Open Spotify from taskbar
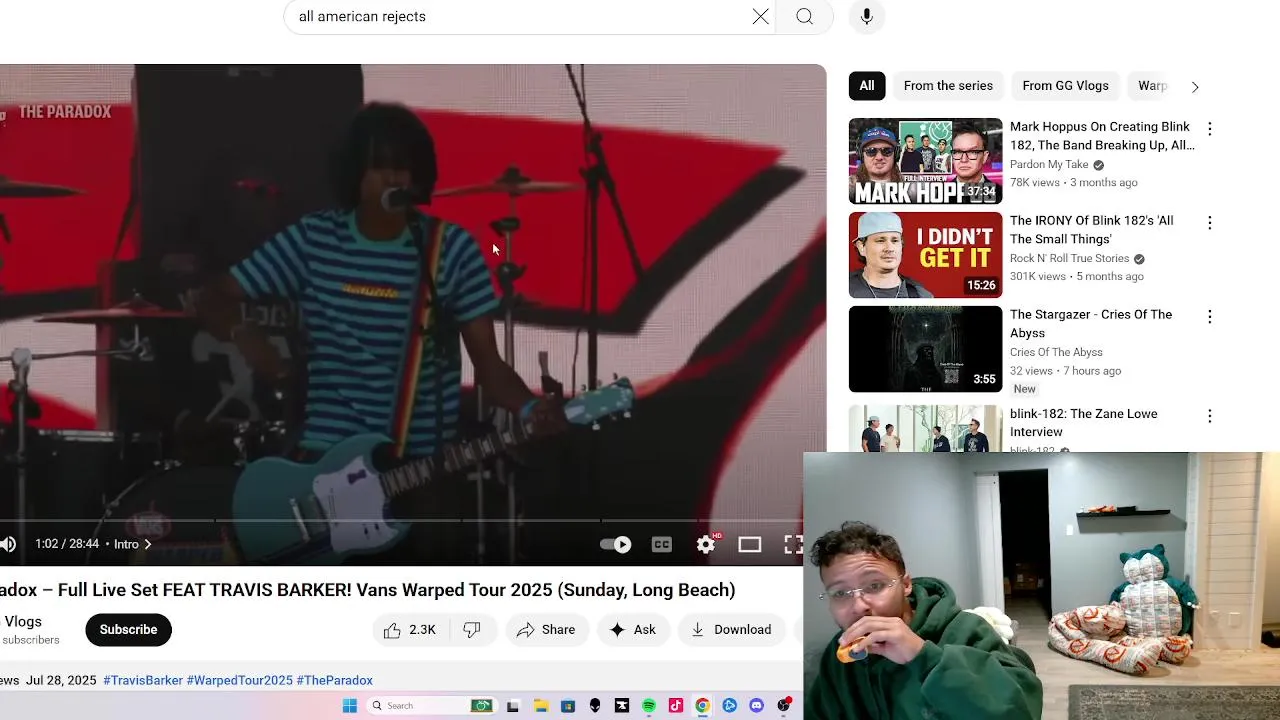The width and height of the screenshot is (1280, 720). (x=649, y=706)
